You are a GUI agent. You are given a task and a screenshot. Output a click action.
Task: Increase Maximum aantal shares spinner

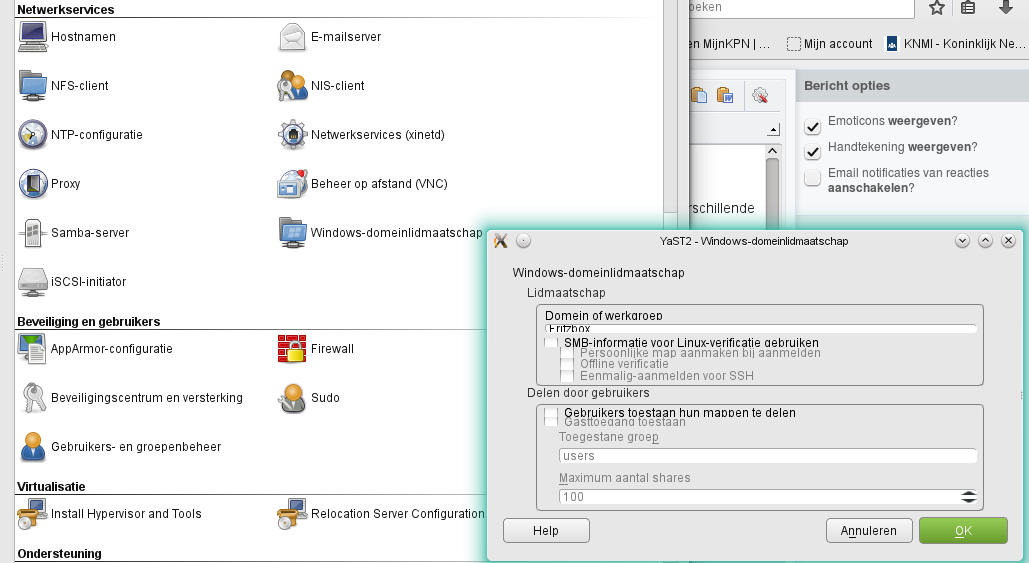click(x=969, y=493)
